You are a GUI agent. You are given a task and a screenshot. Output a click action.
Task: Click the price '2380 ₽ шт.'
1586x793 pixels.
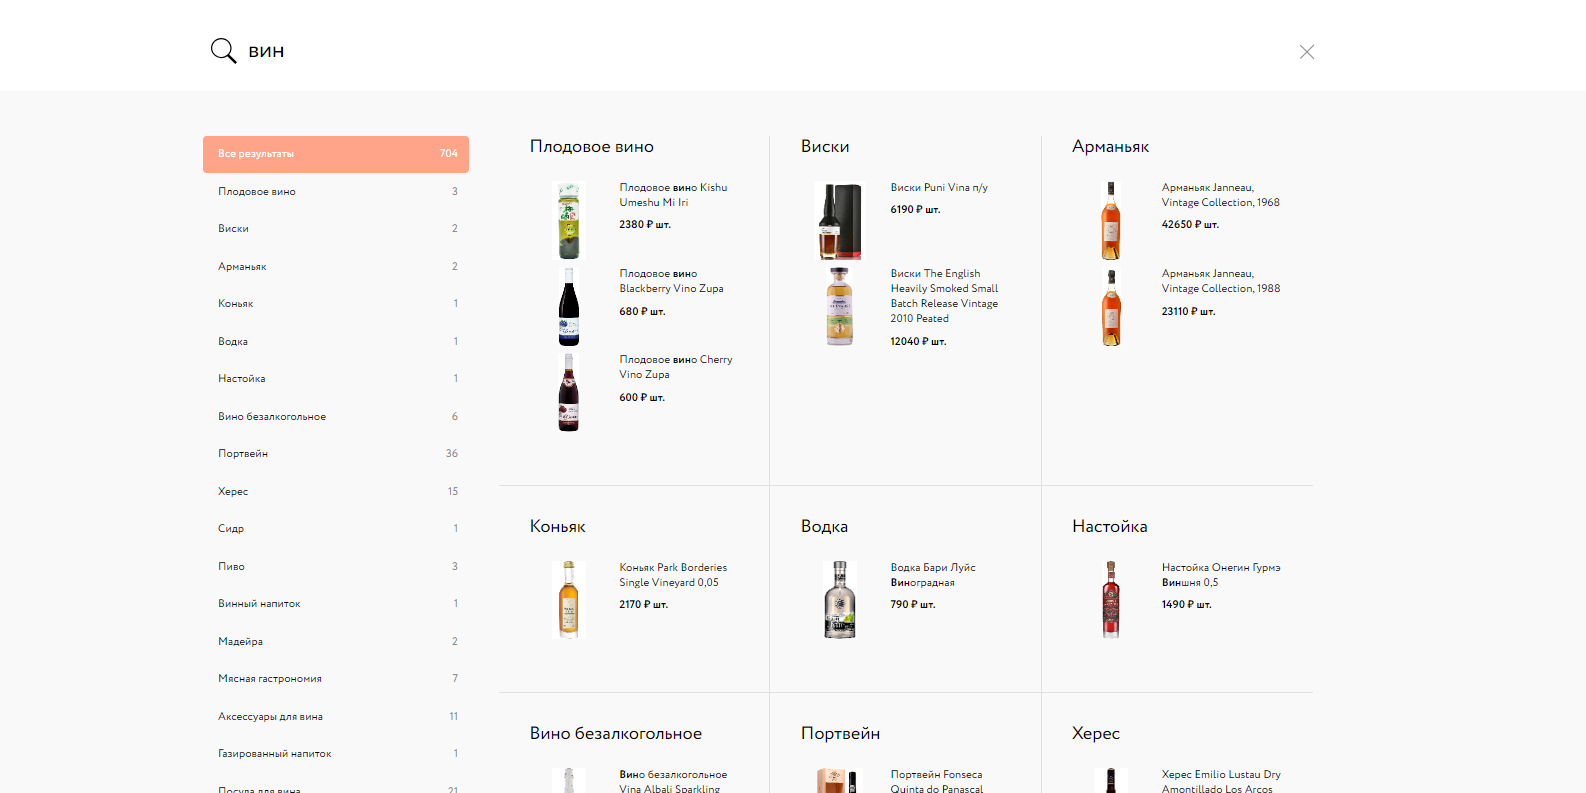[645, 225]
